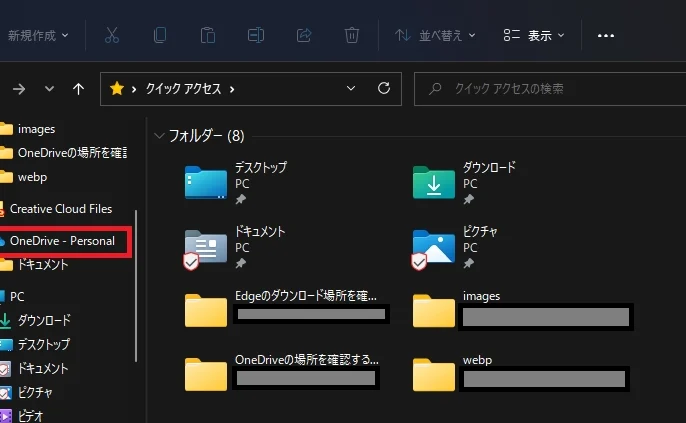Click the refresh button

click(x=384, y=88)
